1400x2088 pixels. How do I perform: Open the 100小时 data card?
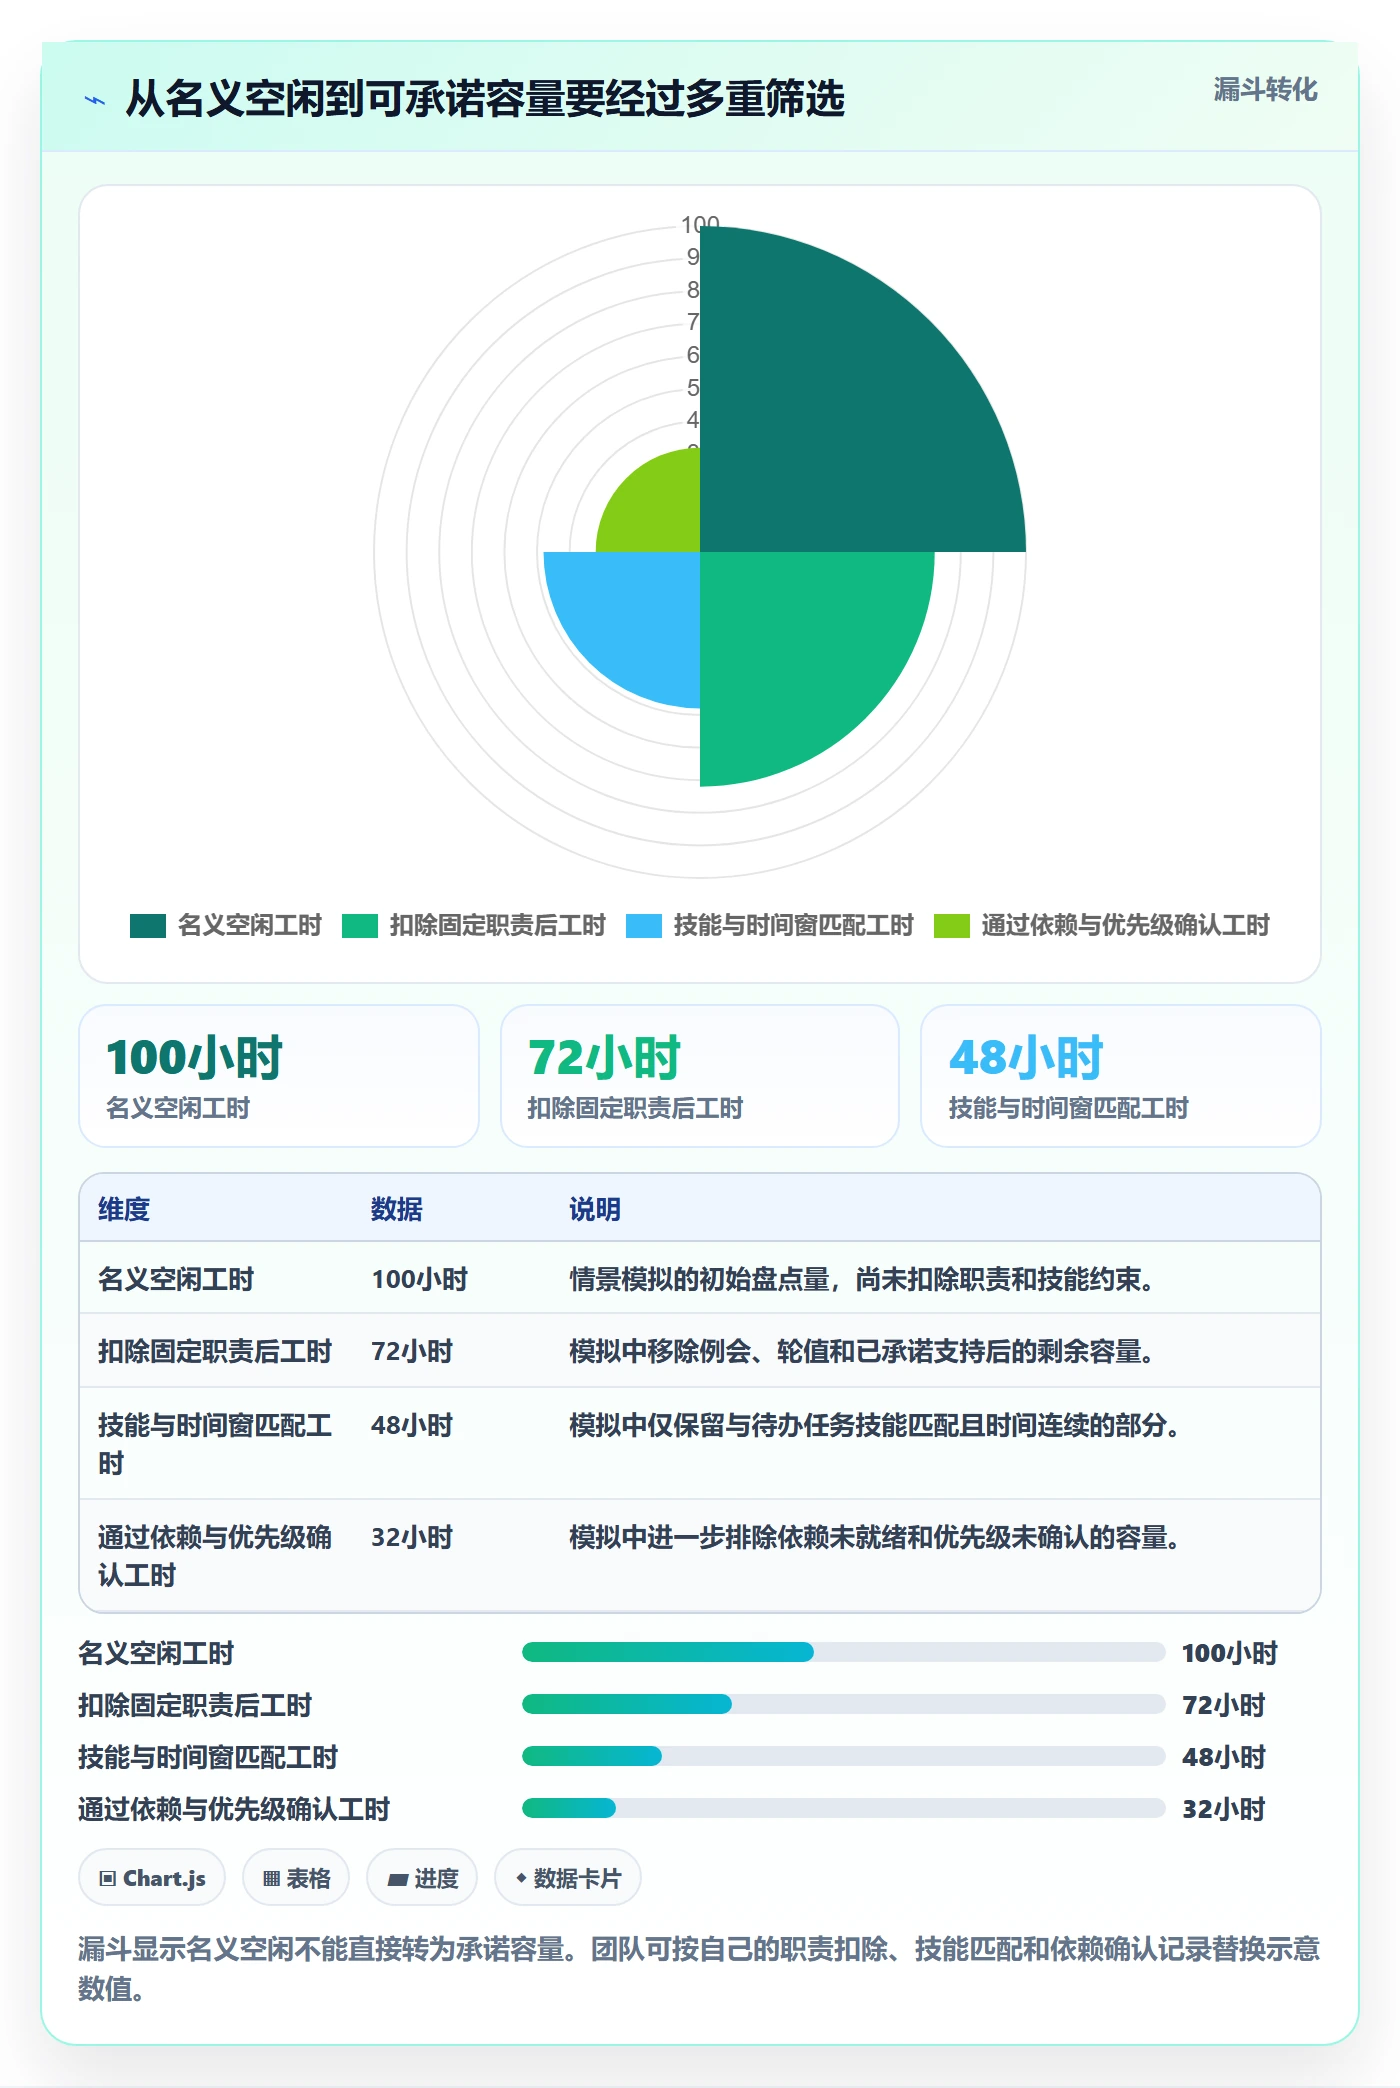279,1076
